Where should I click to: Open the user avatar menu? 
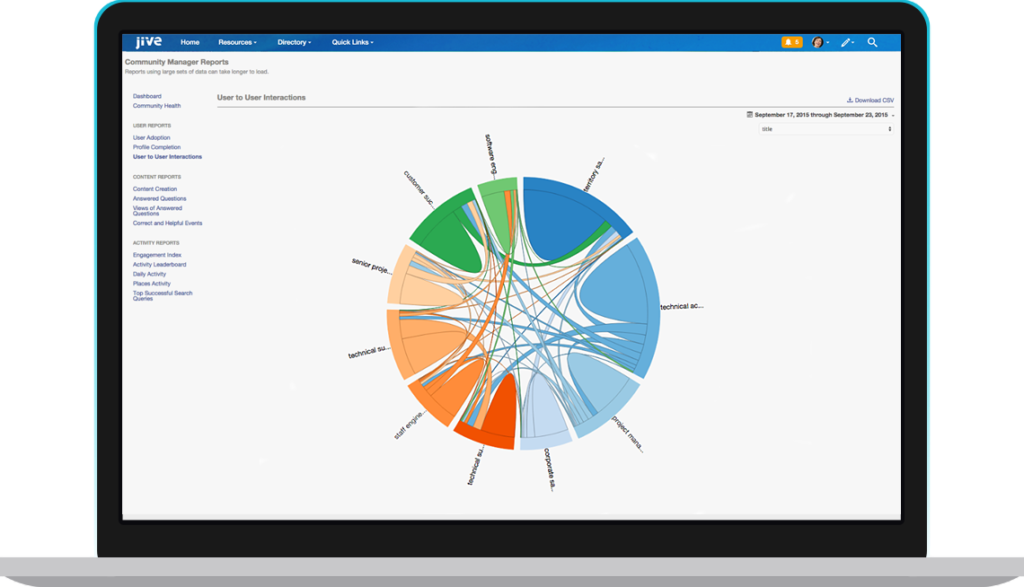(x=818, y=42)
